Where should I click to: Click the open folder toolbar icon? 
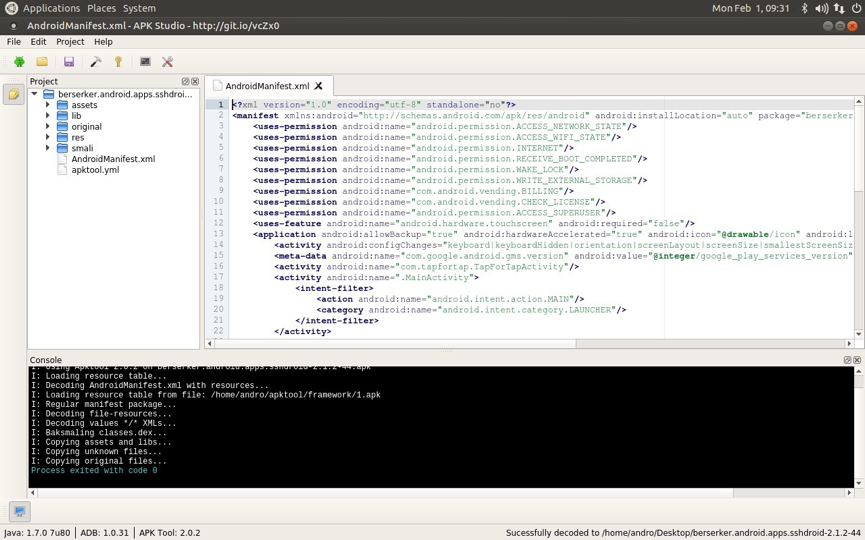click(42, 62)
